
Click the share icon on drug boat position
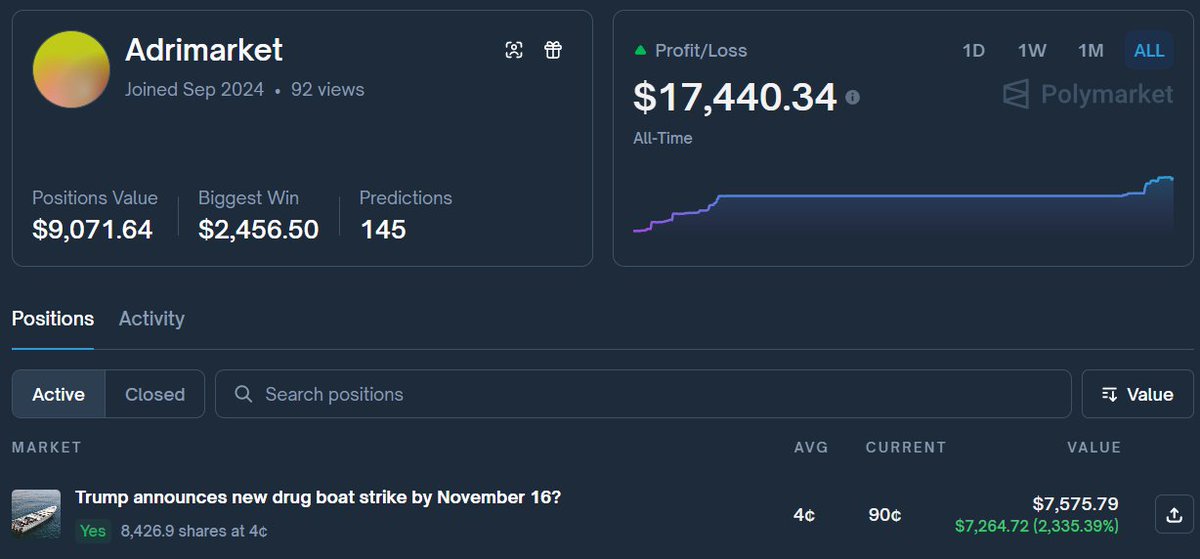[x=1172, y=515]
